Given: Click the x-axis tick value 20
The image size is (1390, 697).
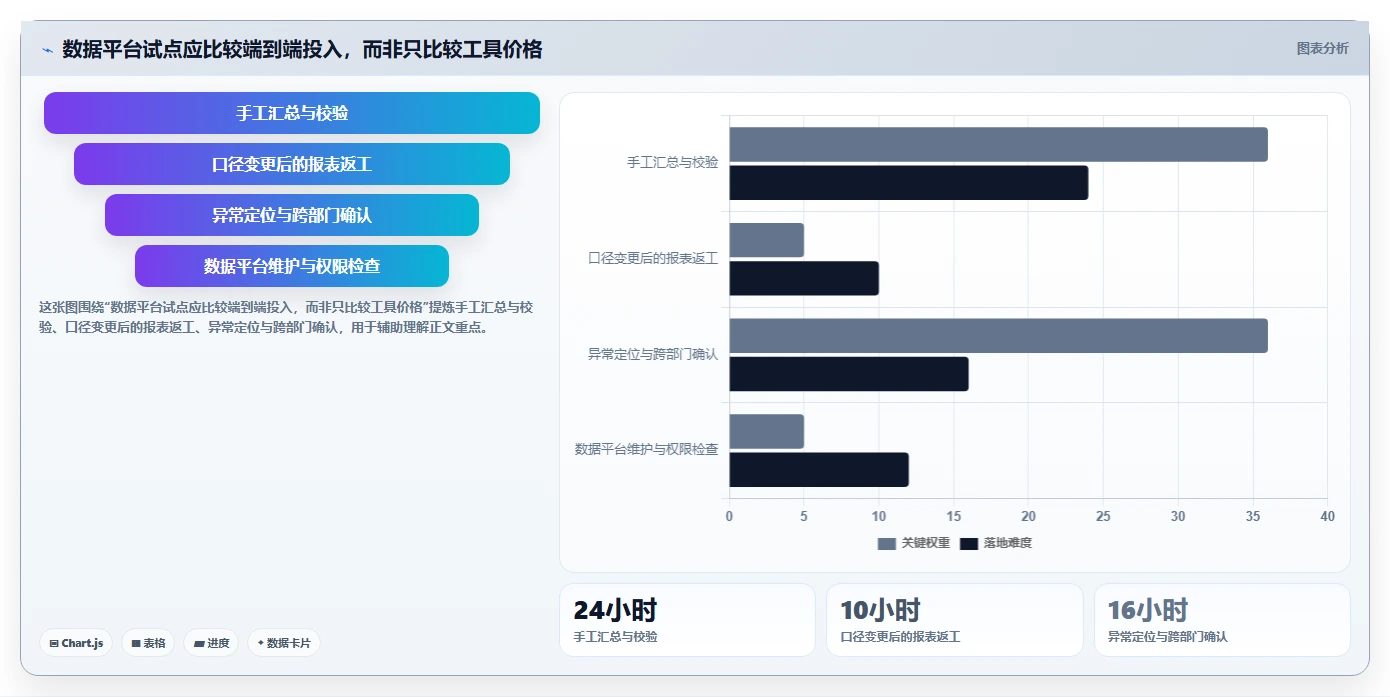Looking at the screenshot, I should [1028, 516].
